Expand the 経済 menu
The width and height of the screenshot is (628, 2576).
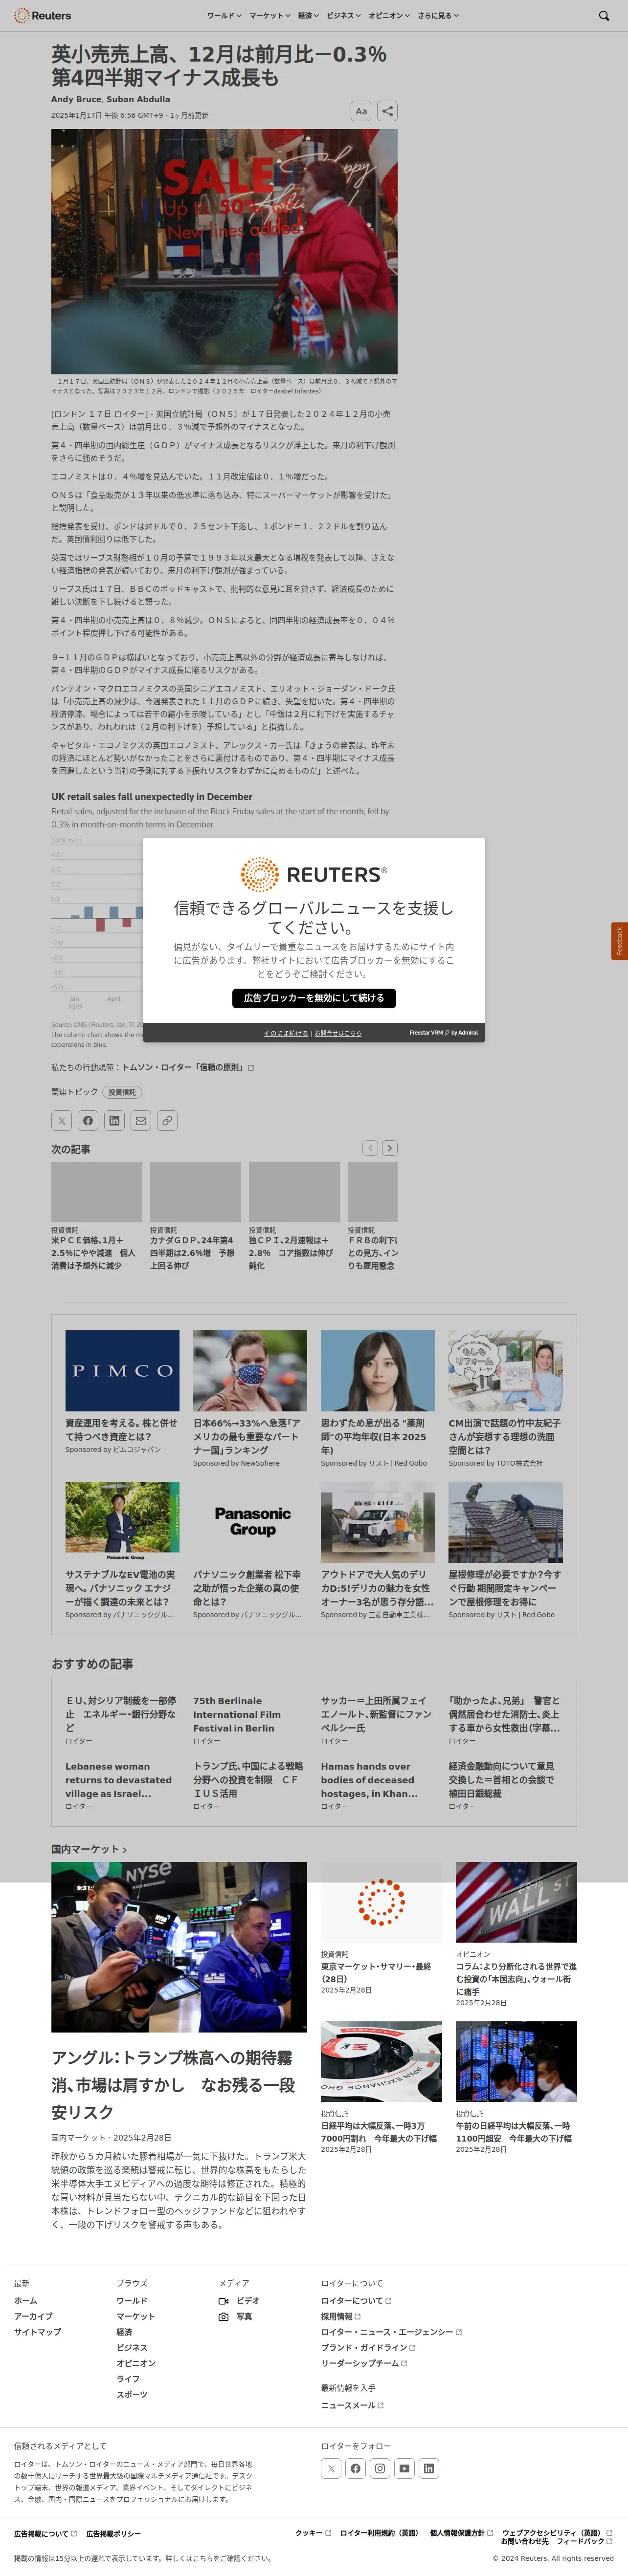coord(308,16)
